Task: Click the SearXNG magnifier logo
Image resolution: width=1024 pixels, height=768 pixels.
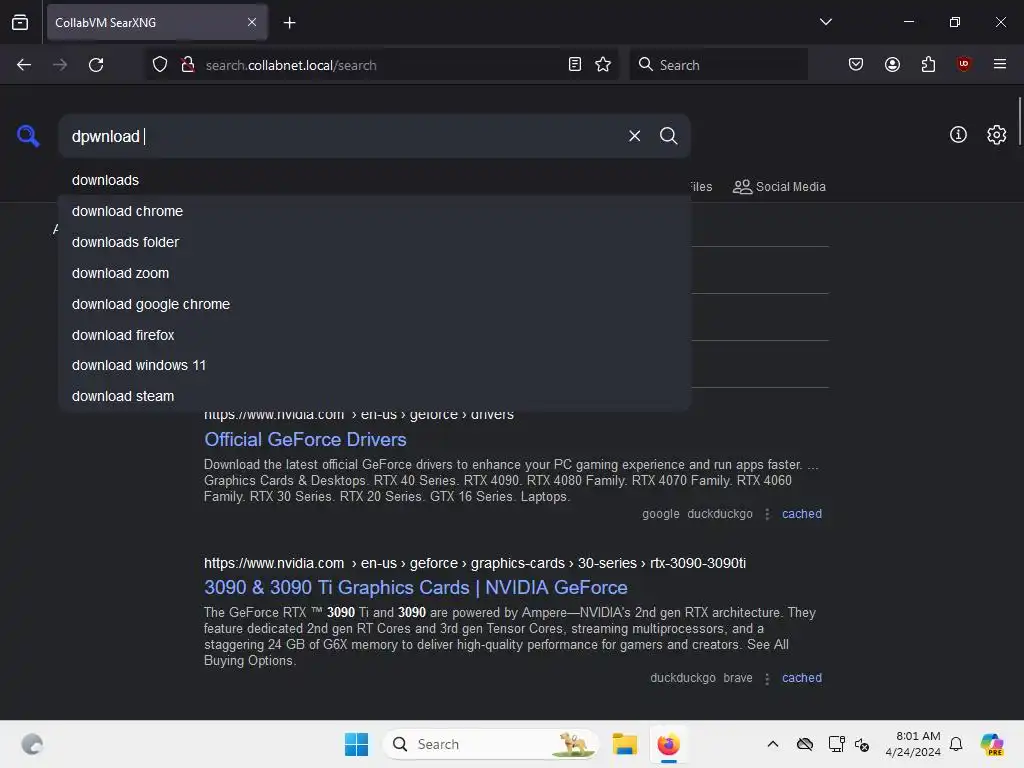Action: tap(28, 136)
